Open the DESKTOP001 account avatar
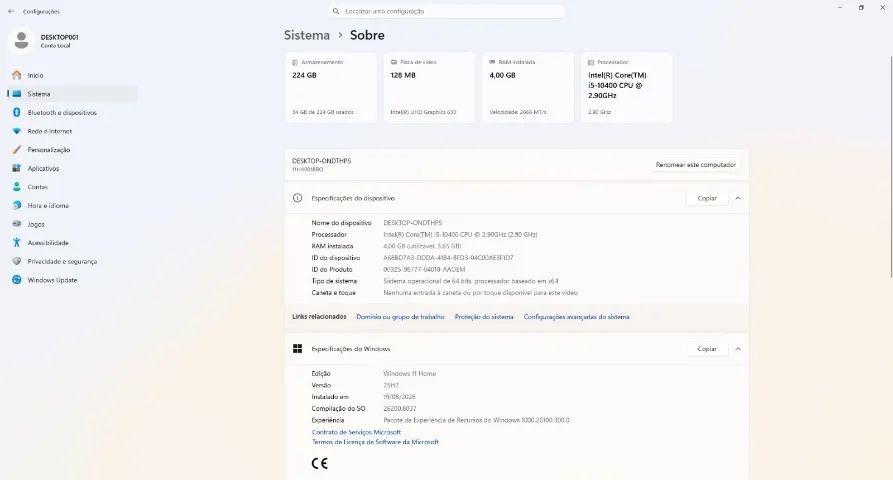The image size is (893, 480). [21, 40]
